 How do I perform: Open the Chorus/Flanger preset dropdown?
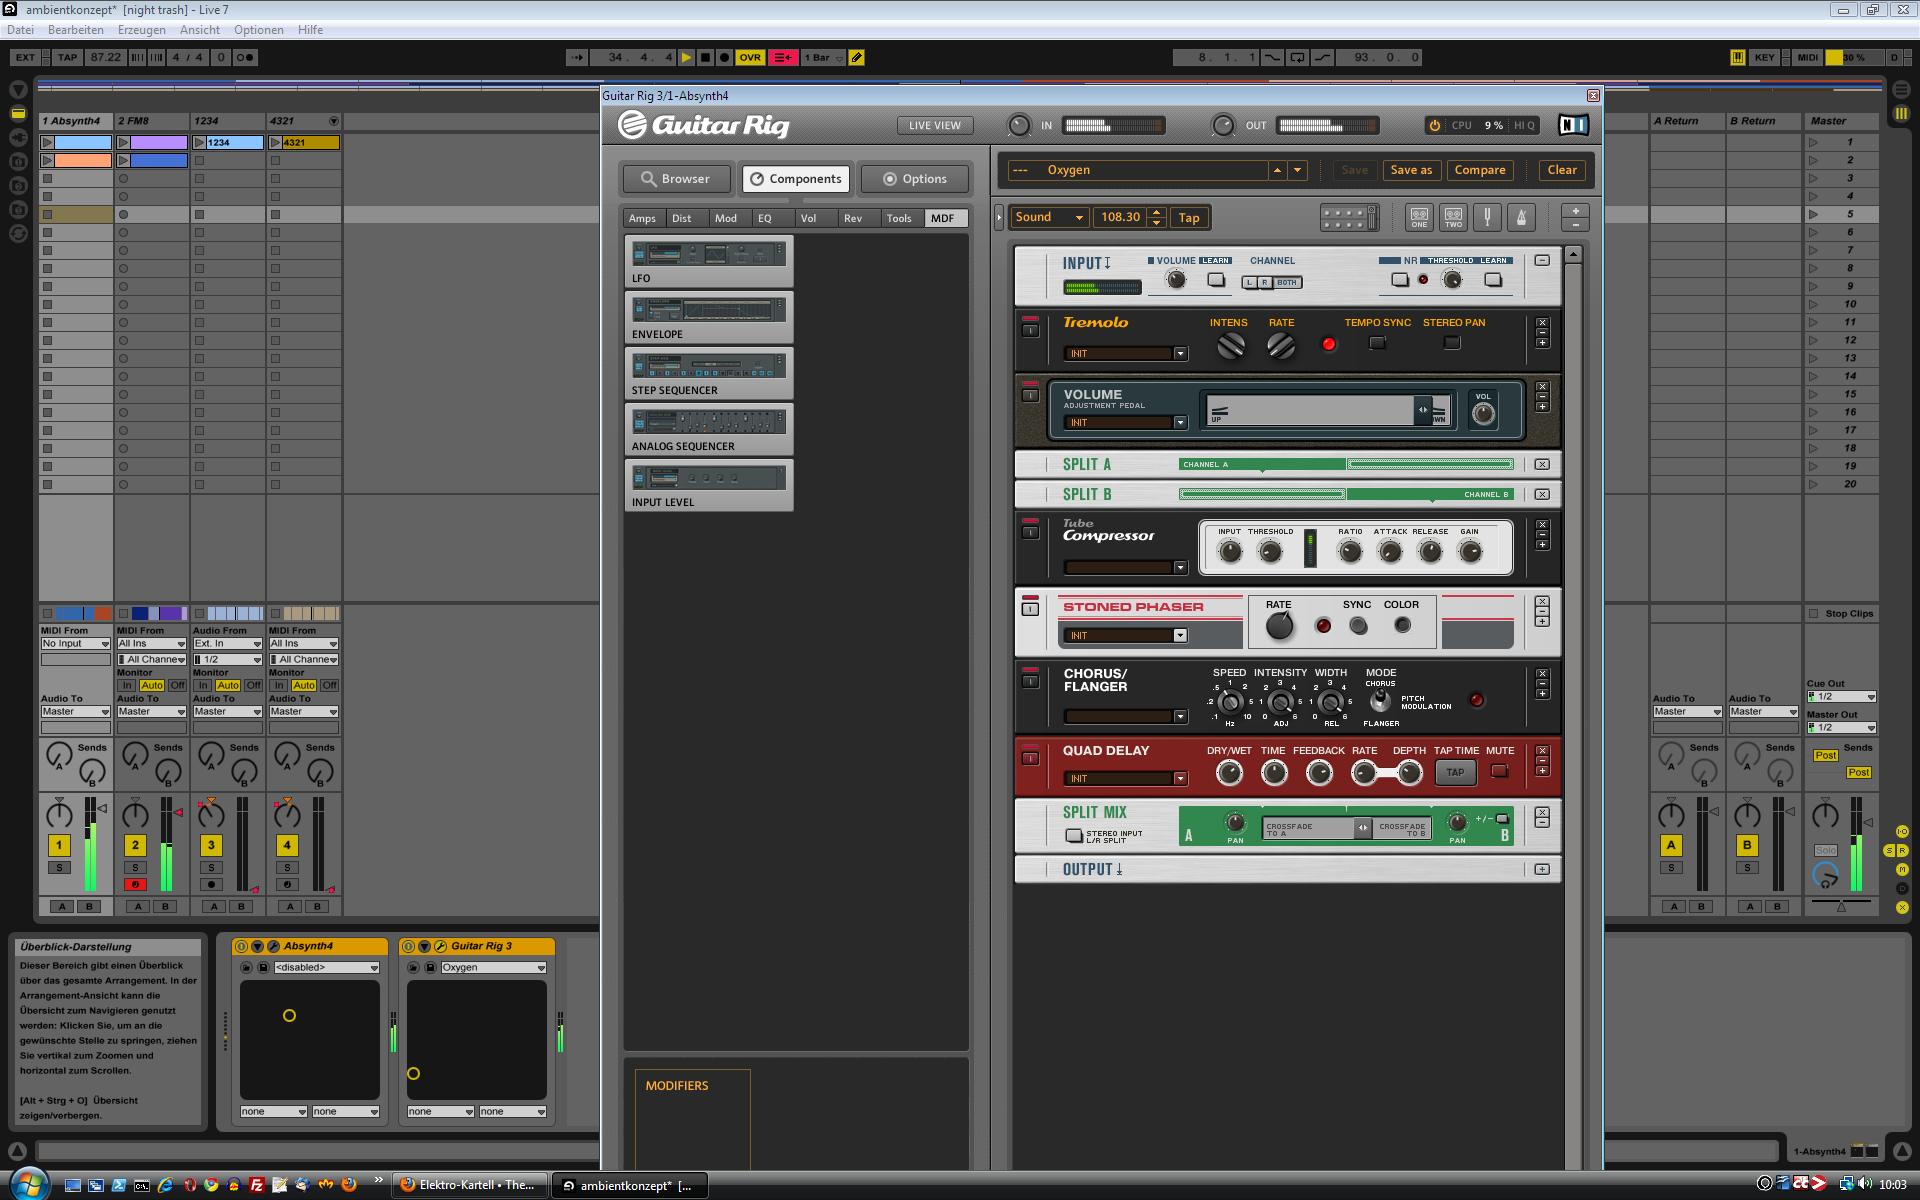[1180, 717]
